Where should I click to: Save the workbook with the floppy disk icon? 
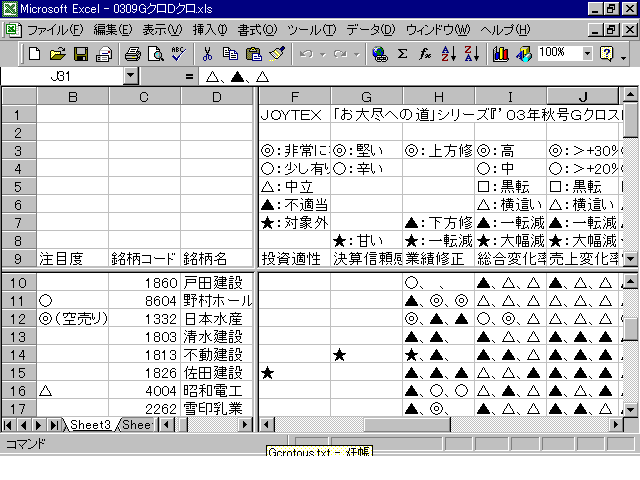pyautogui.click(x=80, y=54)
